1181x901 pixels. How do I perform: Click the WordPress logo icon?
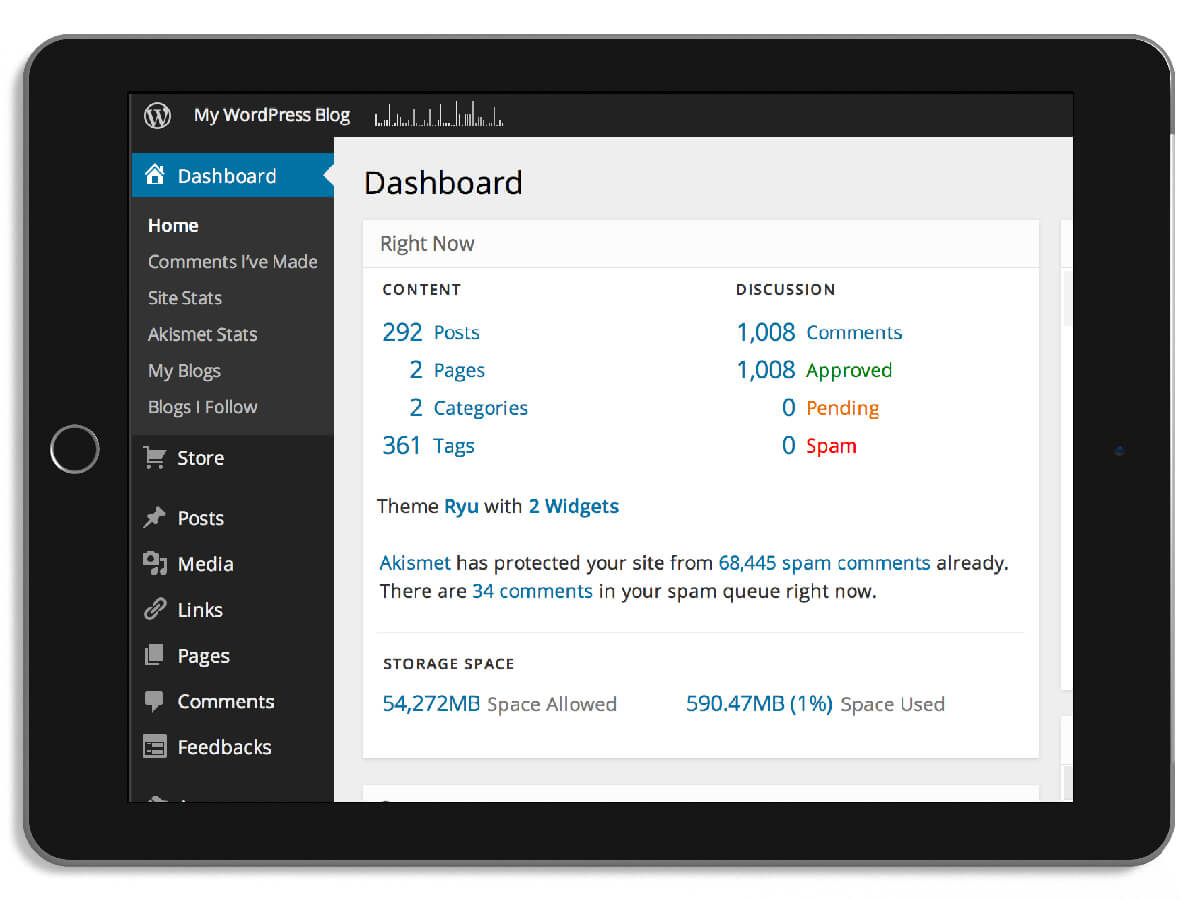[157, 115]
